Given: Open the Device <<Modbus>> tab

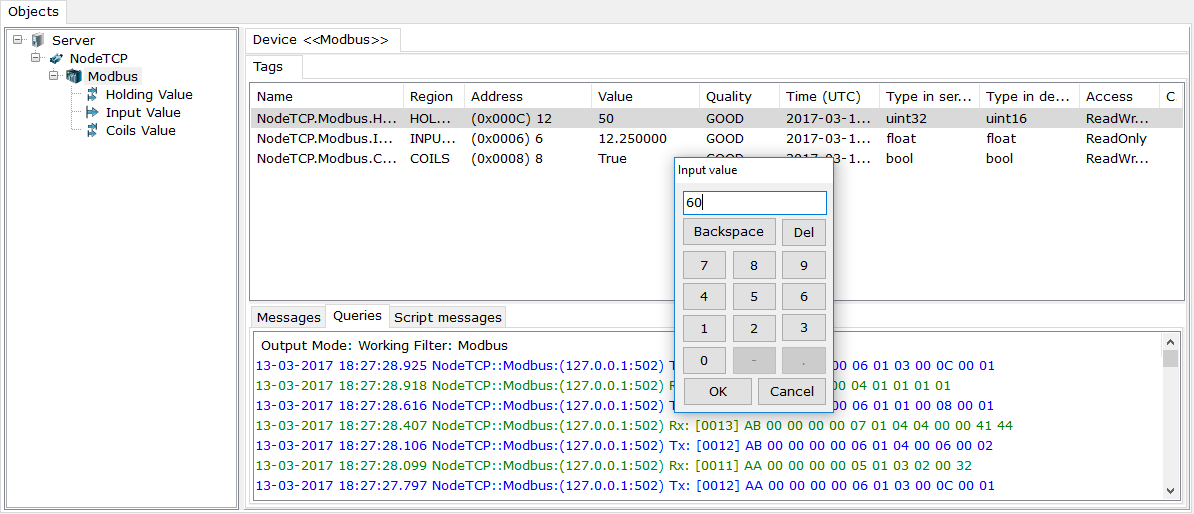Looking at the screenshot, I should 321,40.
